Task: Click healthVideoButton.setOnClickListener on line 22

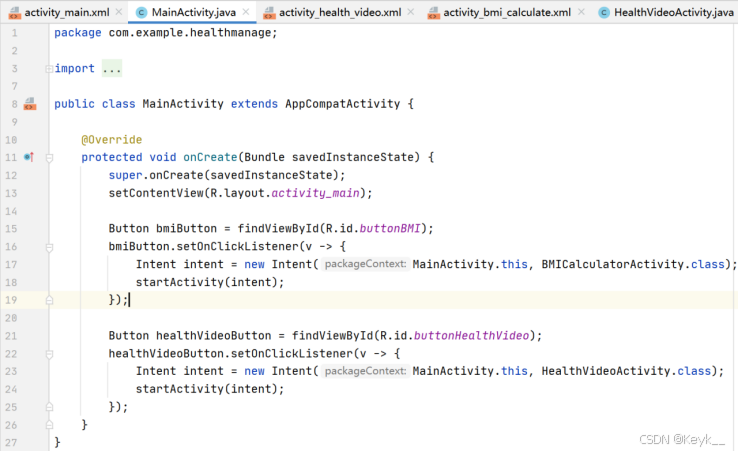Action: click(231, 354)
